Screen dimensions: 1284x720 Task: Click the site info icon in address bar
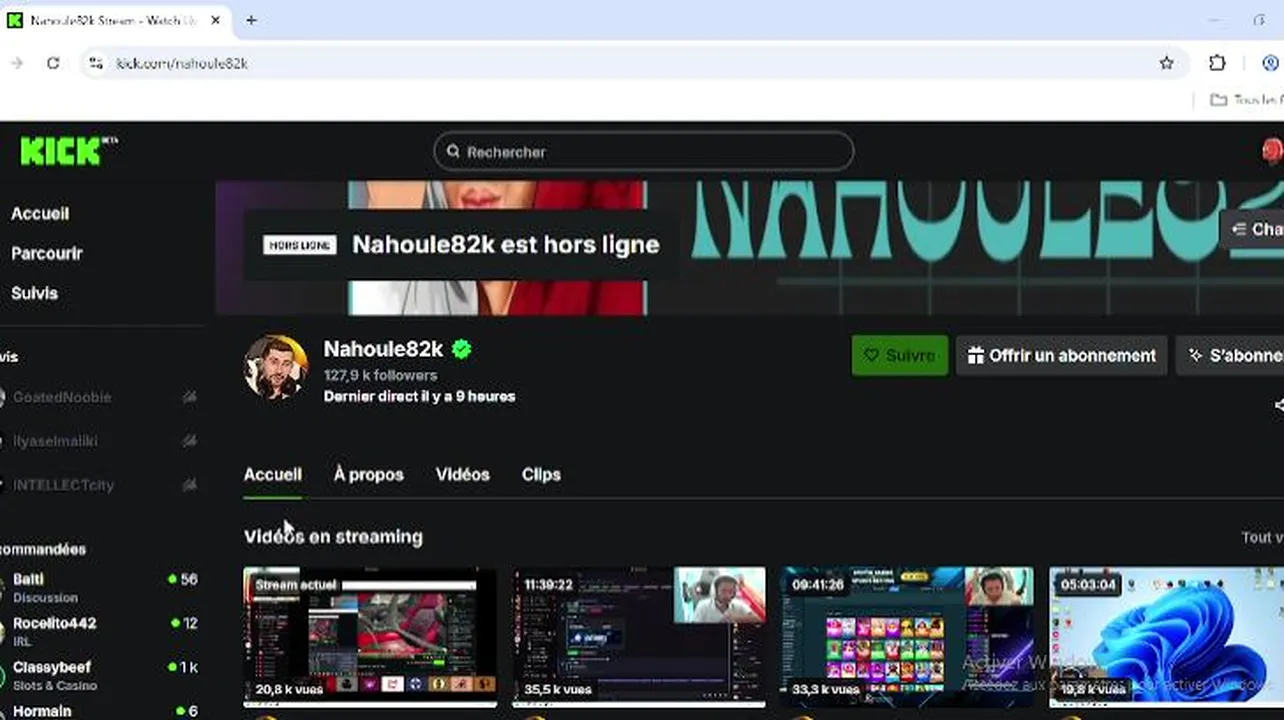(95, 63)
